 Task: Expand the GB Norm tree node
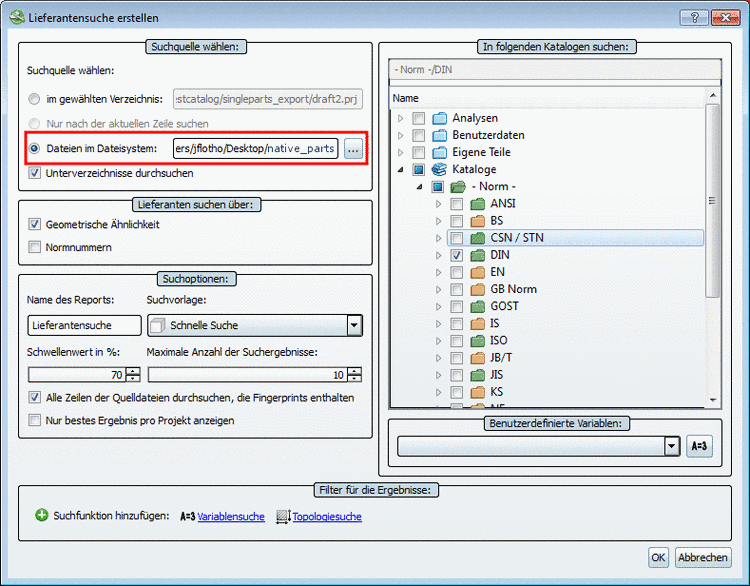439,289
